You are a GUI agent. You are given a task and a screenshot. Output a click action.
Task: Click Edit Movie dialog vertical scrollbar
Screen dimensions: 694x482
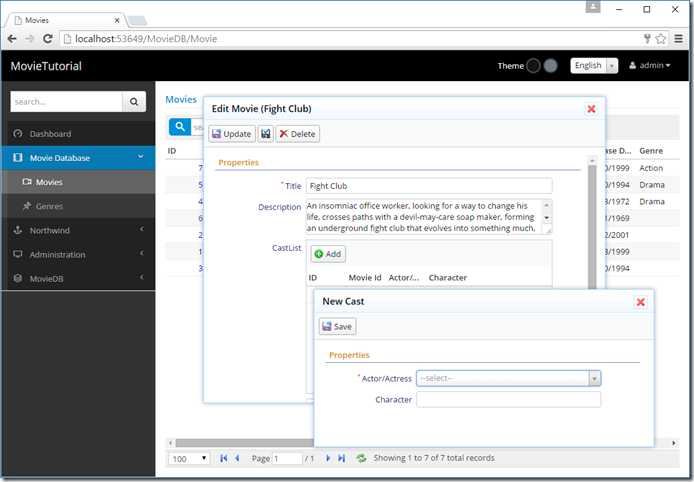(592, 227)
